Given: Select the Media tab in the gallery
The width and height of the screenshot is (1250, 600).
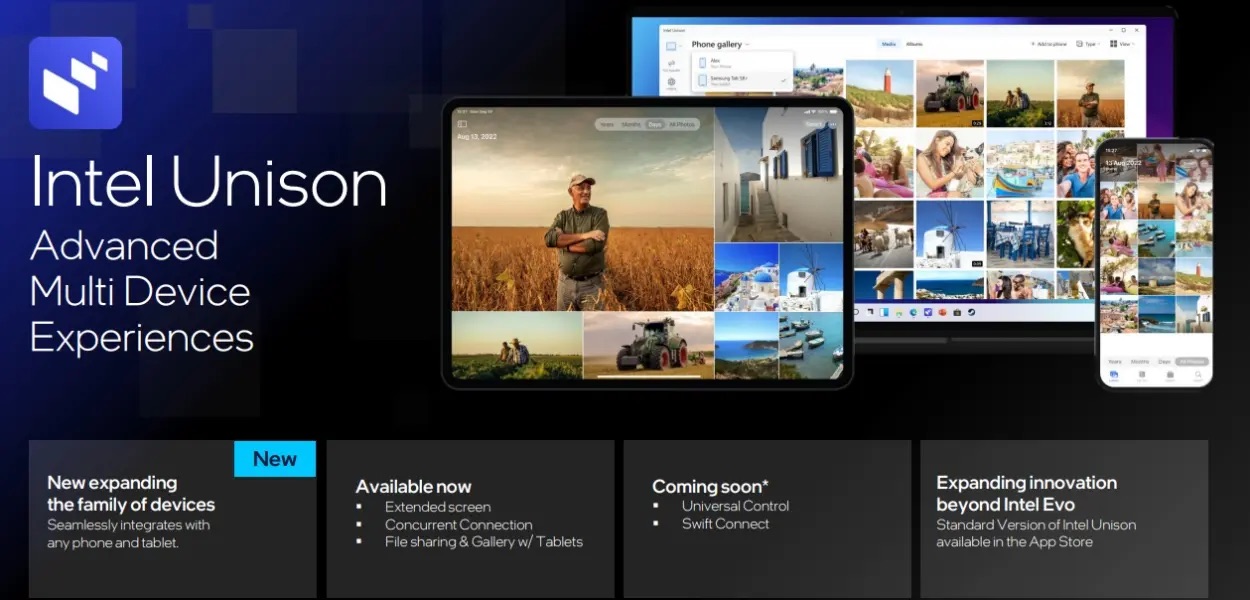Looking at the screenshot, I should [888, 44].
